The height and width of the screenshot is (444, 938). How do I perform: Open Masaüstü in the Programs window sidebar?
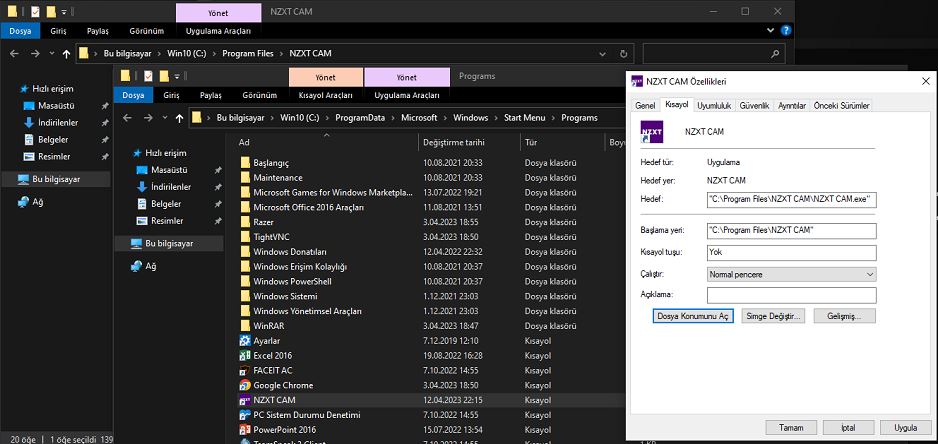[169, 170]
